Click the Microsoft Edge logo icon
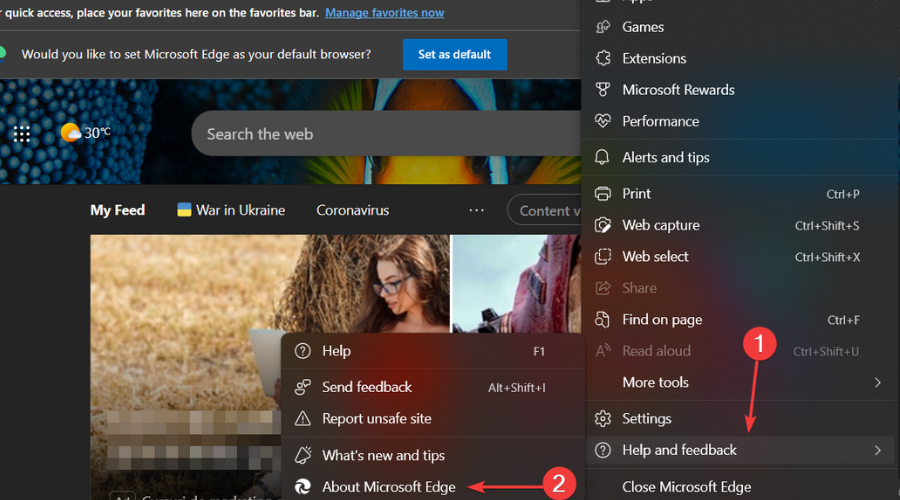 coord(302,487)
